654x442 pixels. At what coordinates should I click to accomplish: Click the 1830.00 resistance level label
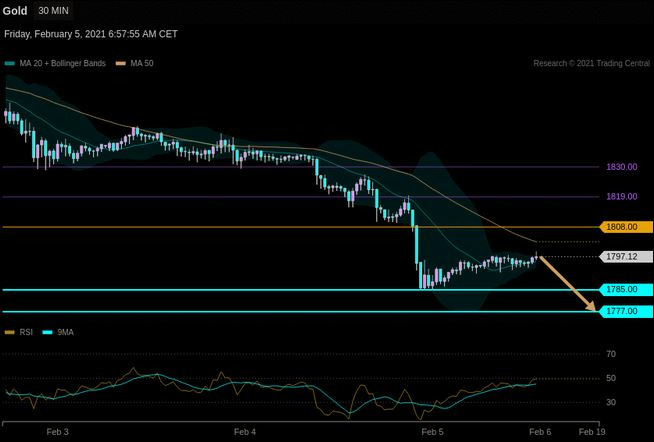621,167
